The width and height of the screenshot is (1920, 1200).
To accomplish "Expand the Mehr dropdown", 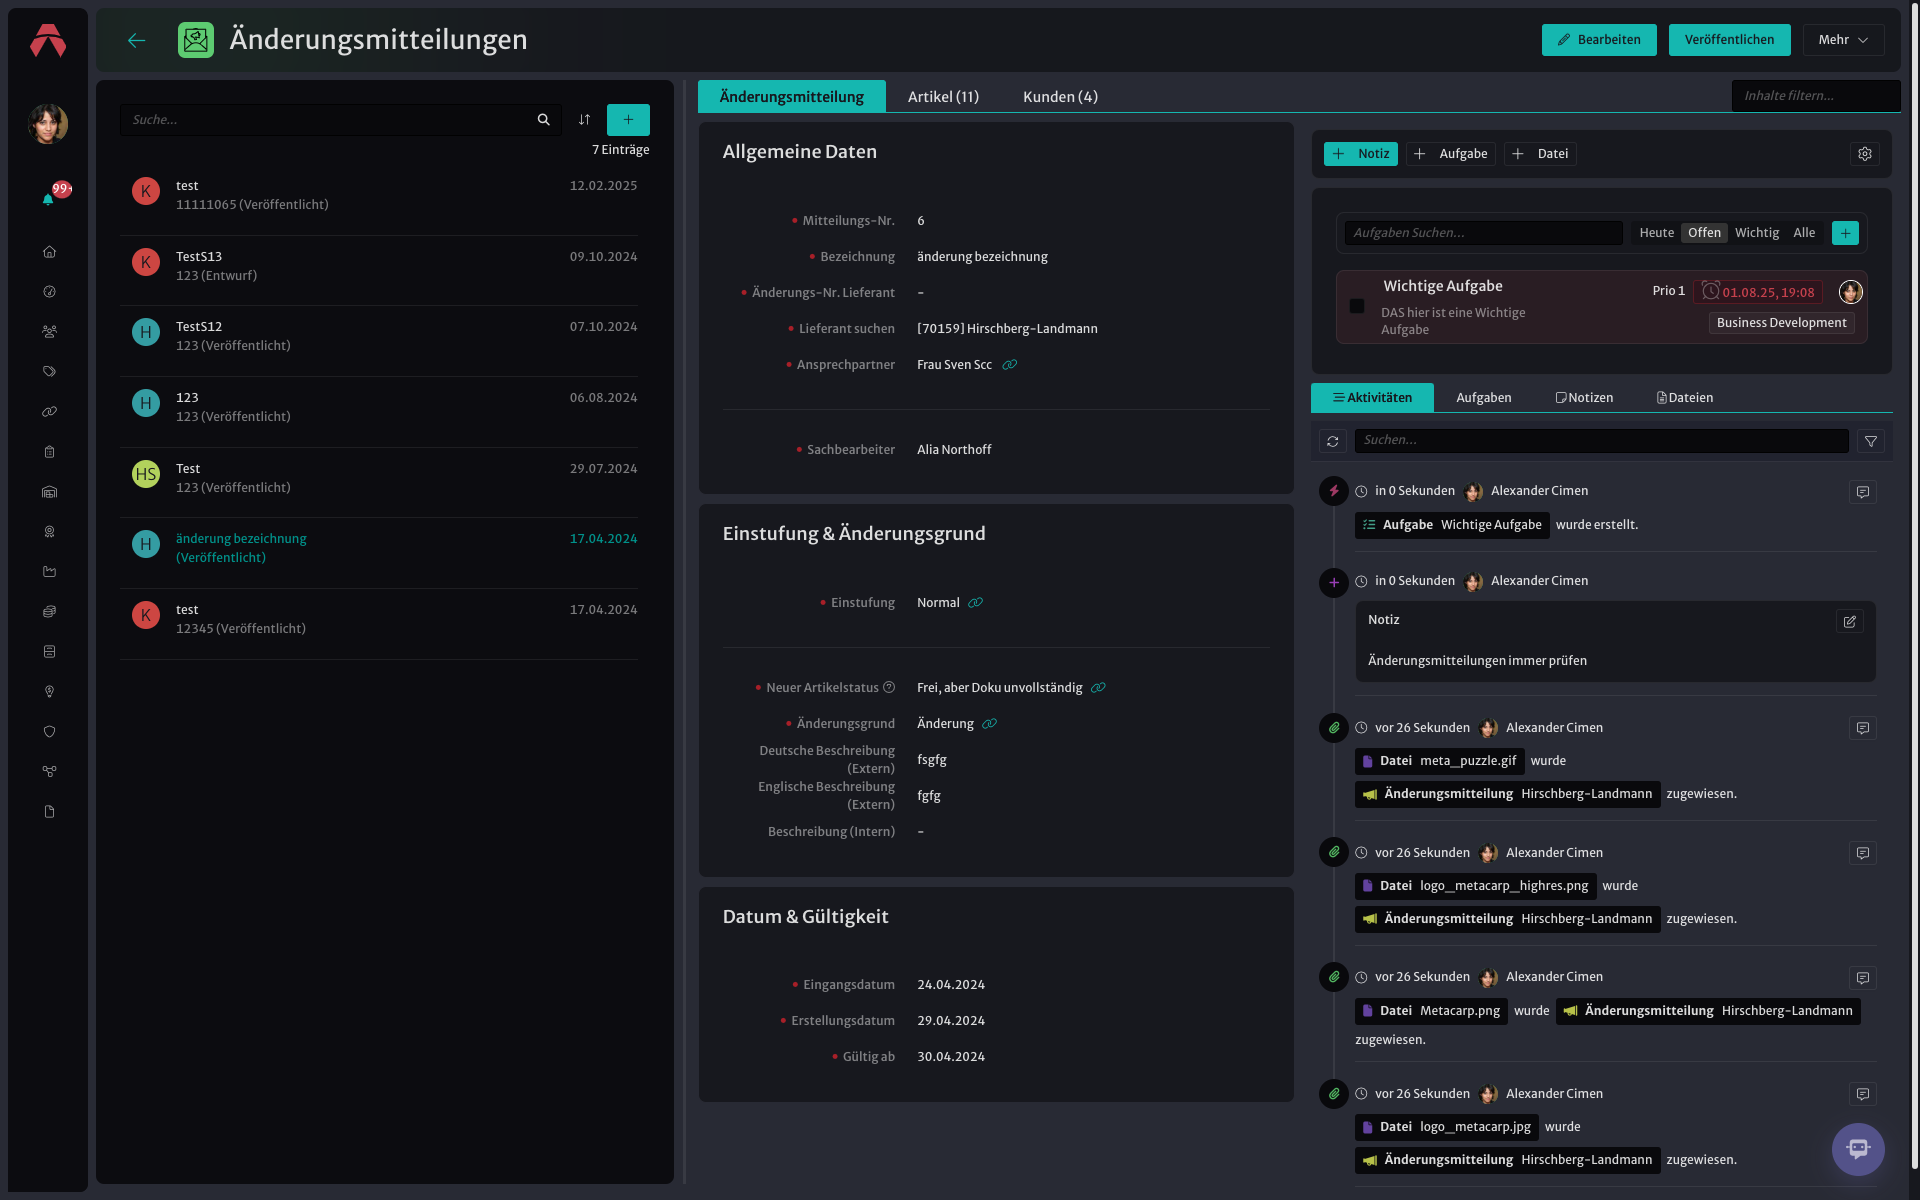I will point(1843,40).
